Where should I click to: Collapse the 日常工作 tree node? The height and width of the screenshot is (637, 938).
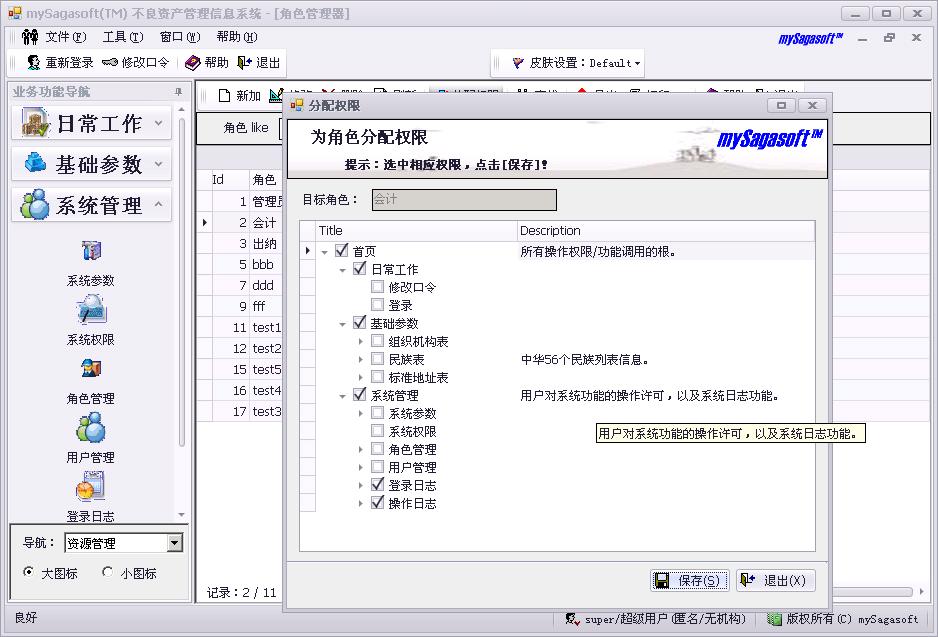[342, 270]
